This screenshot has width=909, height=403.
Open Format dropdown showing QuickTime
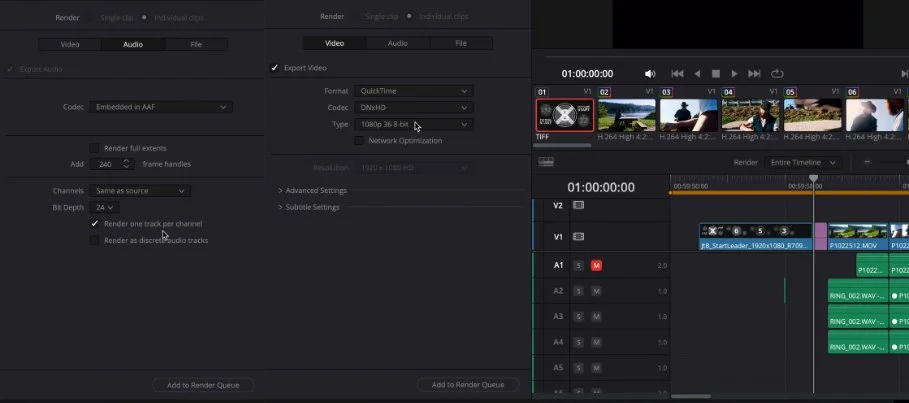(413, 91)
